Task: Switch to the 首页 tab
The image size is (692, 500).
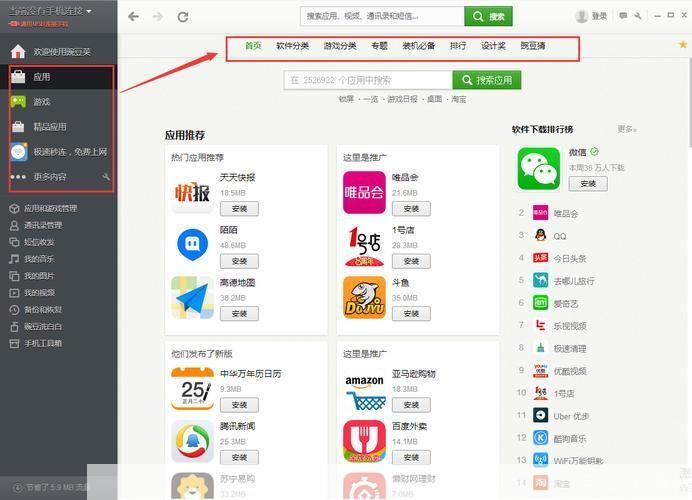Action: point(253,45)
